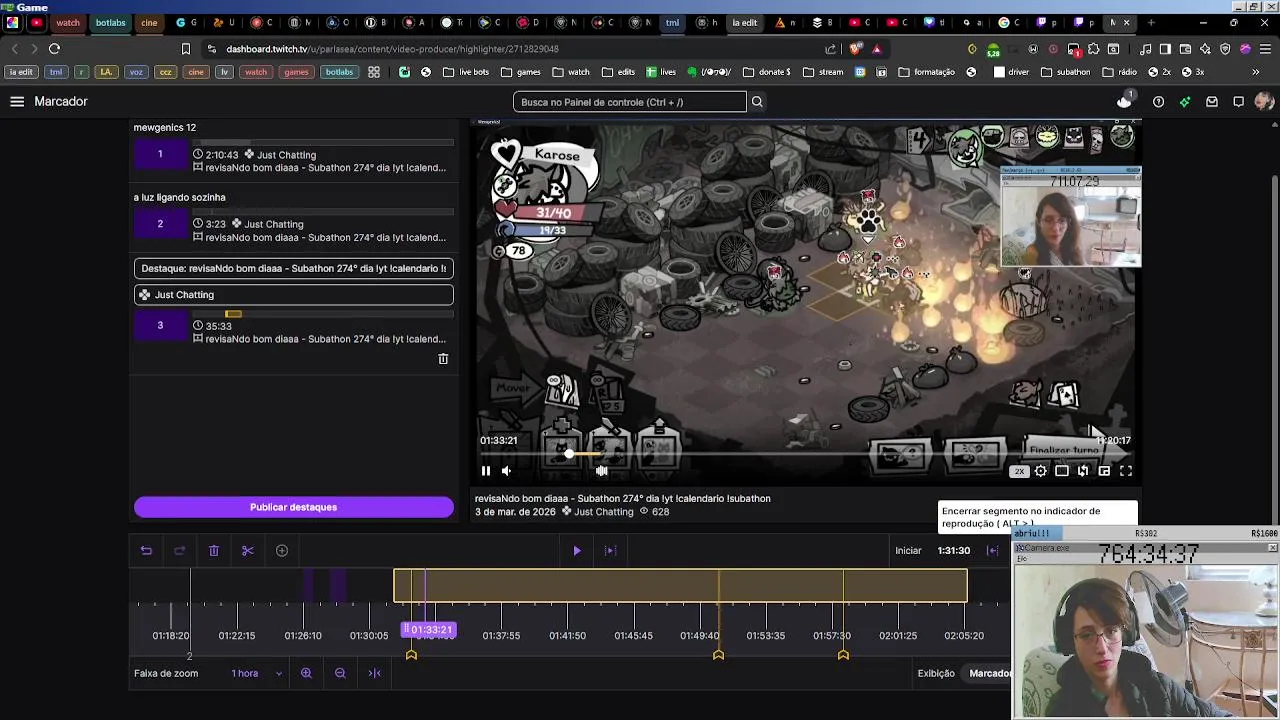The image size is (1280, 720).
Task: Open a new browser tab
Action: coord(1151,22)
